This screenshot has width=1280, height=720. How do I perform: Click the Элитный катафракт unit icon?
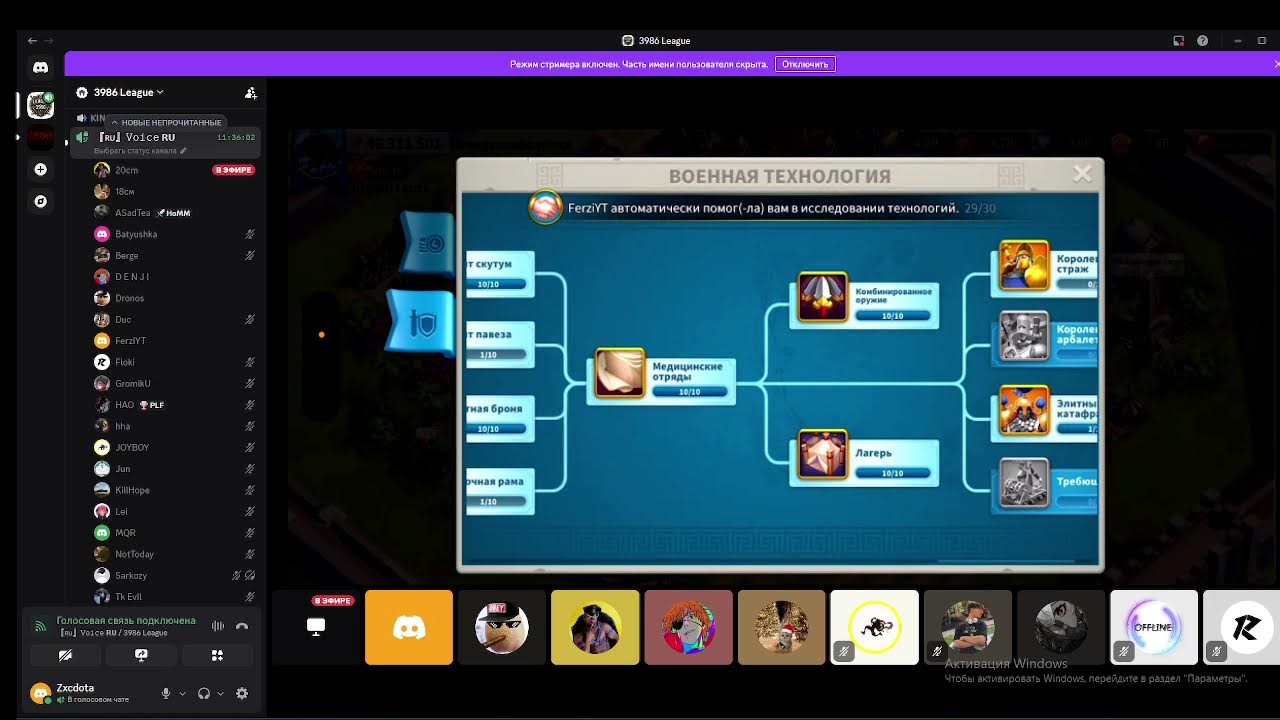point(1024,411)
